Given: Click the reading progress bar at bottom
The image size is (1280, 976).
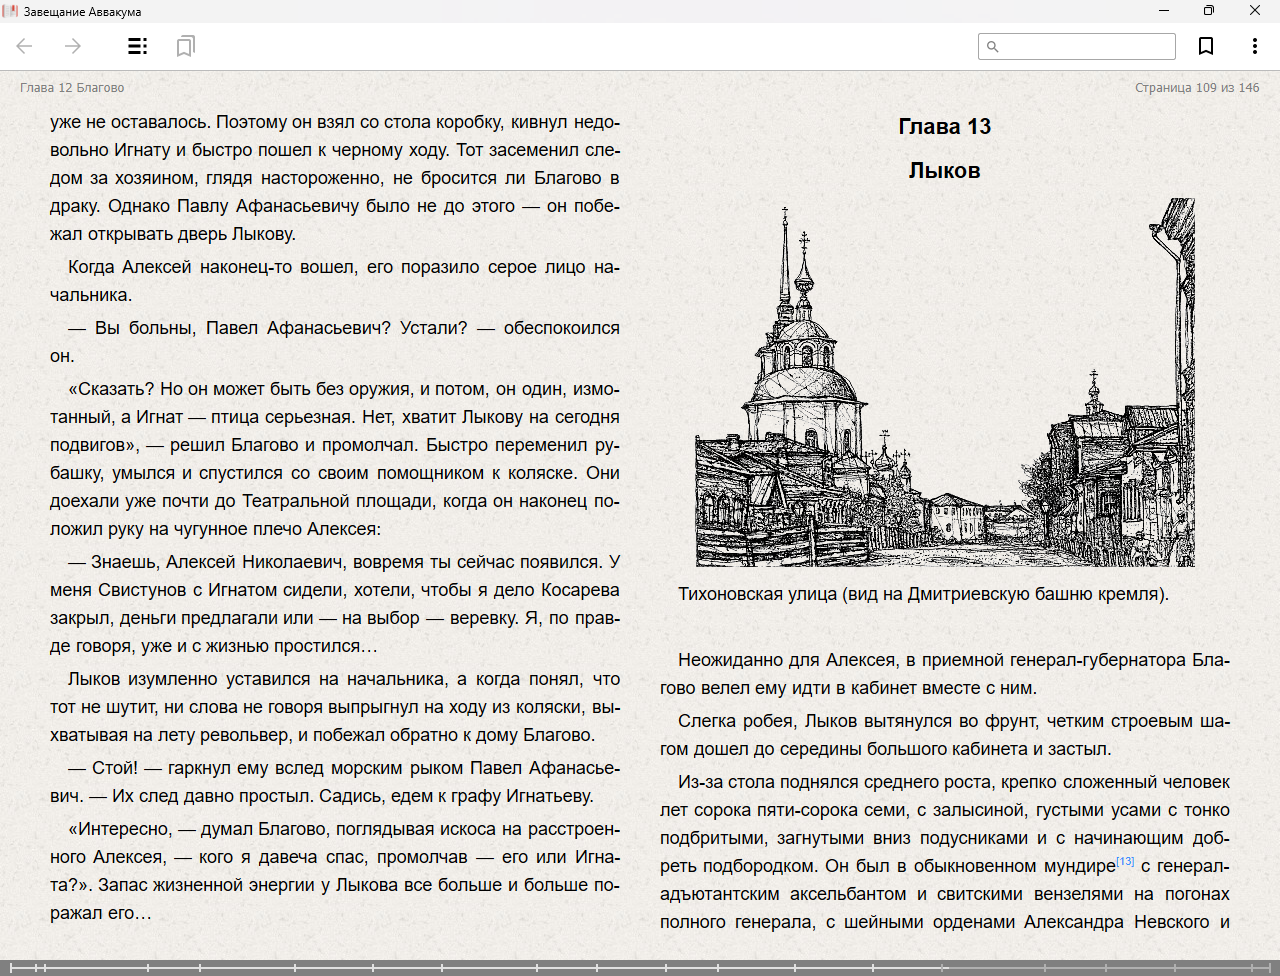Looking at the screenshot, I should click(640, 967).
